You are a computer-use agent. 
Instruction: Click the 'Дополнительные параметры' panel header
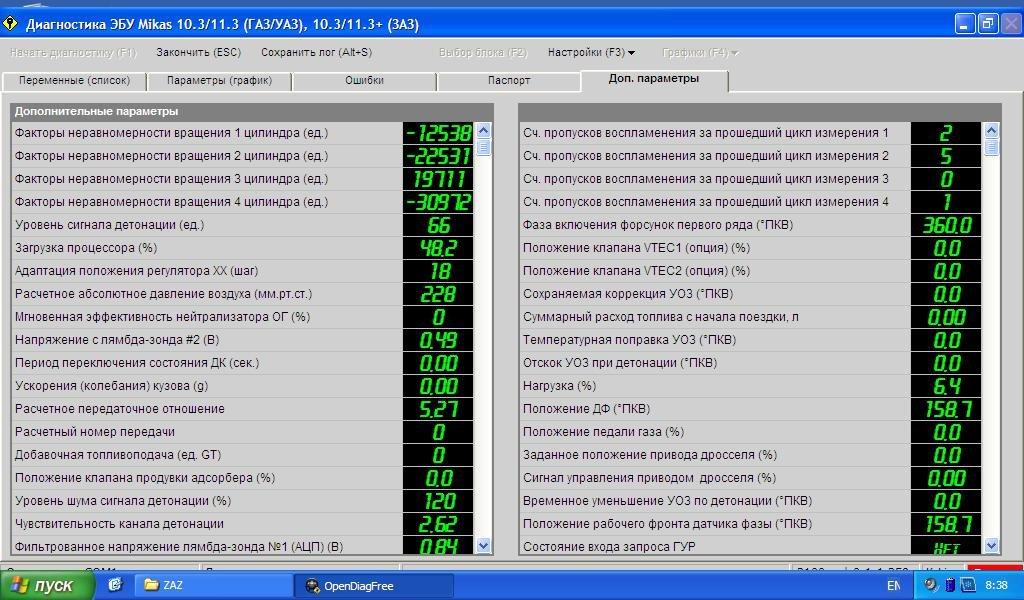tap(251, 112)
